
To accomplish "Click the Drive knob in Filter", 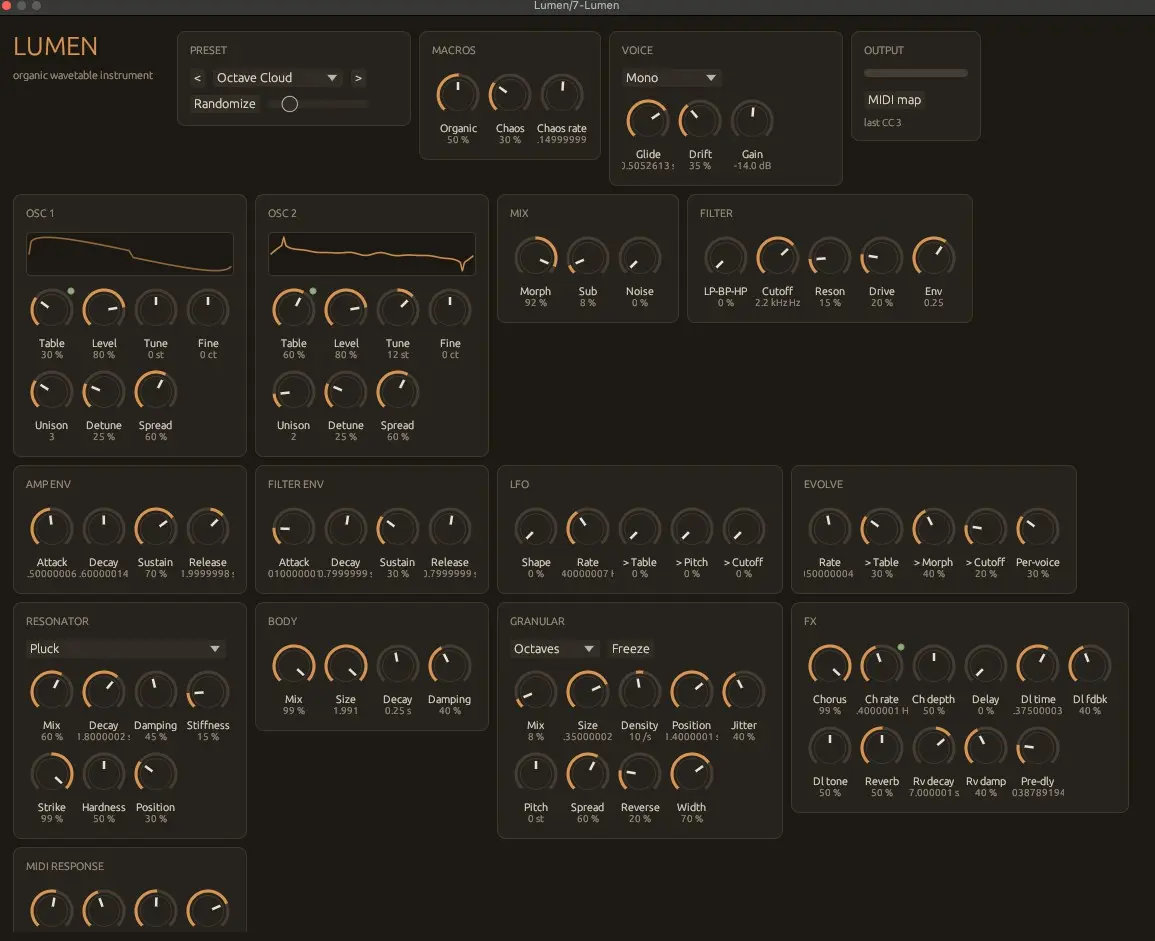I will click(882, 257).
